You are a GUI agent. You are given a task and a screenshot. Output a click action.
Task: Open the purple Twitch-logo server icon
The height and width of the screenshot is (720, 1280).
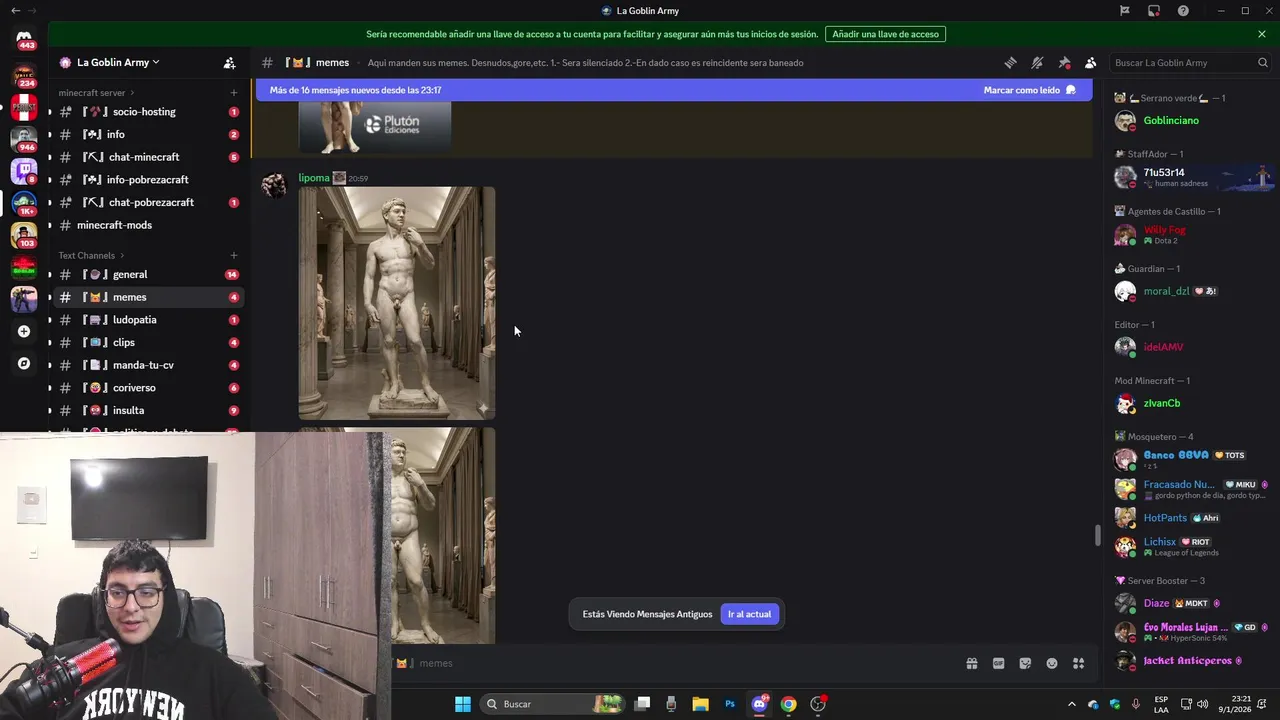click(24, 171)
